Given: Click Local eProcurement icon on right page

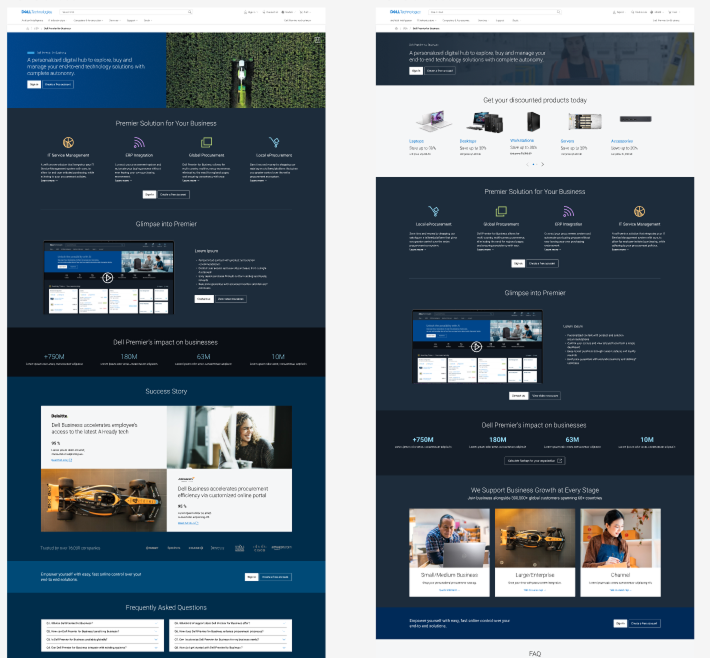Looking at the screenshot, I should (x=433, y=211).
